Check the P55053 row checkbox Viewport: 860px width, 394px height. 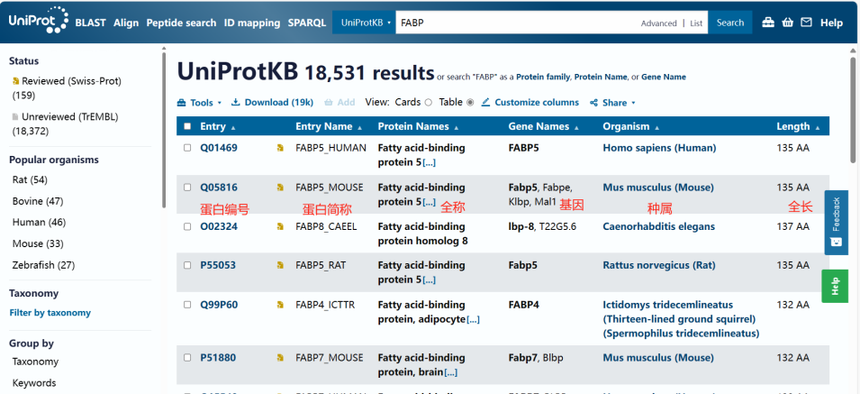pos(188,266)
